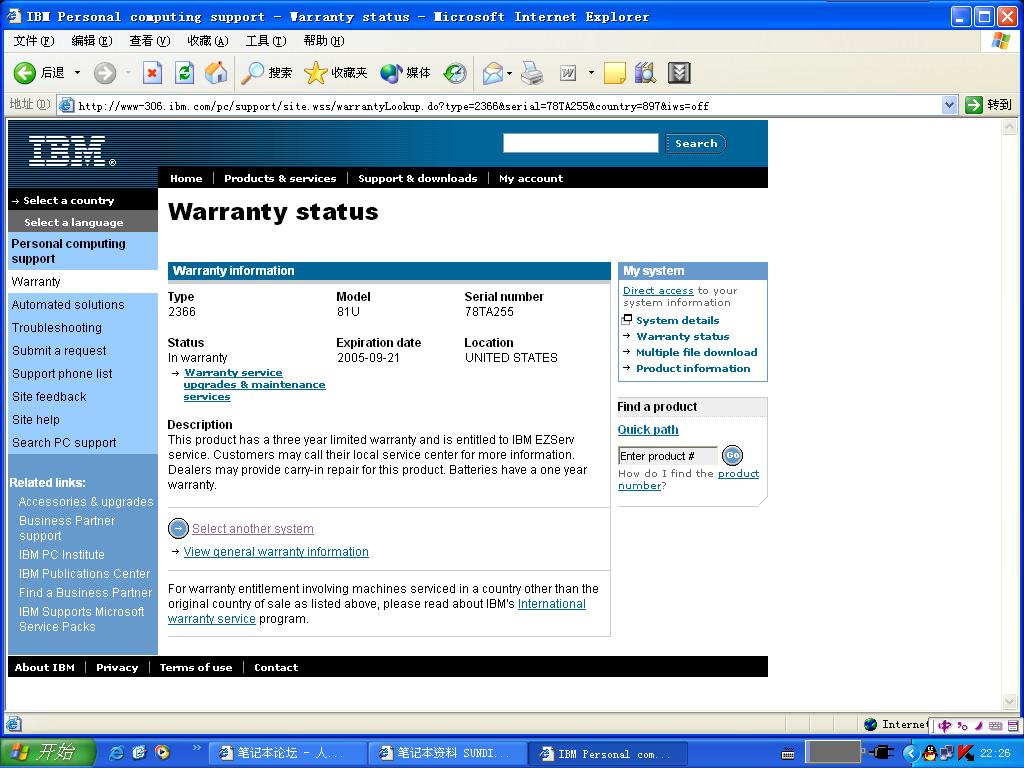Open the History clock icon in toolbar
Screen dimensions: 1024x768
(x=455, y=72)
